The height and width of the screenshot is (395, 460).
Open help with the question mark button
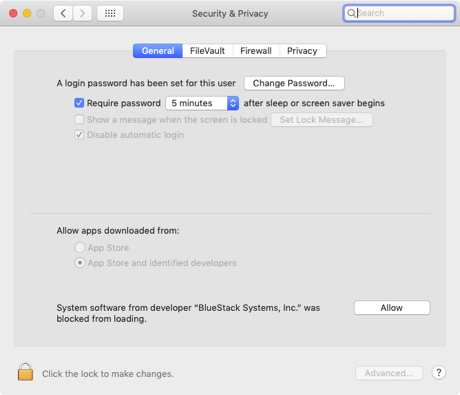click(x=439, y=373)
